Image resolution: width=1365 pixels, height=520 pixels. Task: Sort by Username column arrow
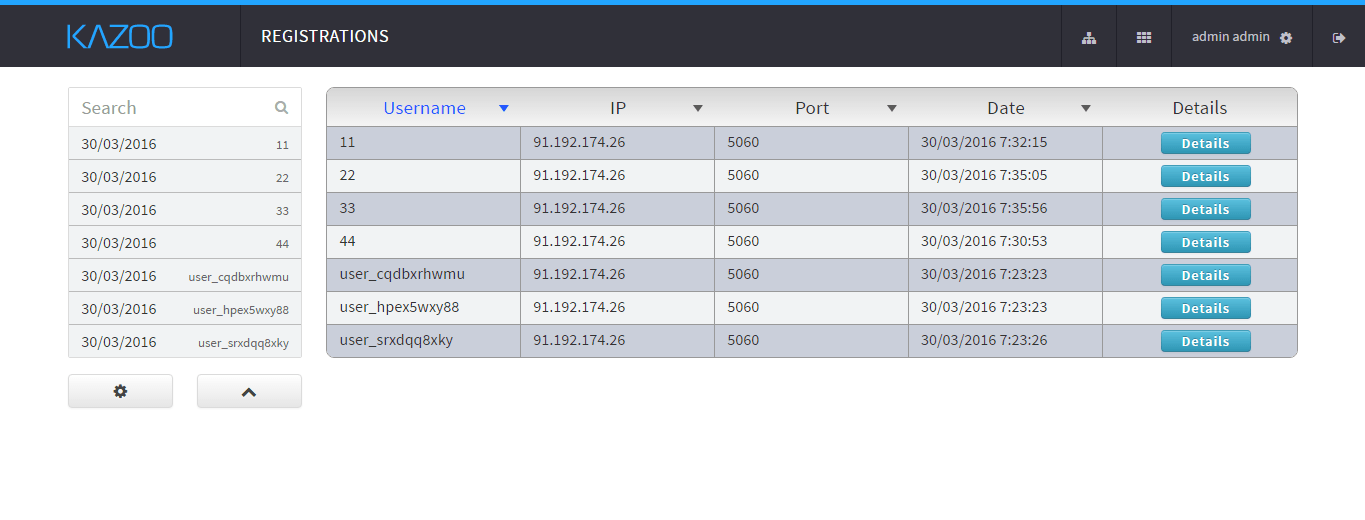[x=504, y=108]
